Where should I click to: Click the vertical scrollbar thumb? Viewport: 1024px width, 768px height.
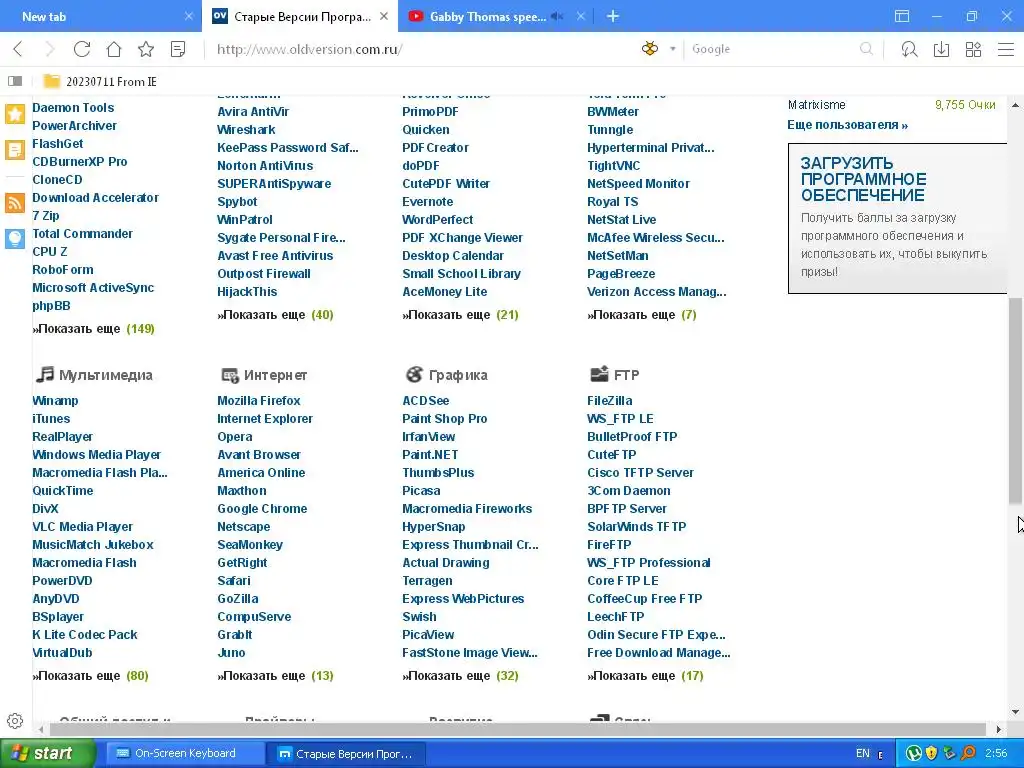click(1015, 400)
